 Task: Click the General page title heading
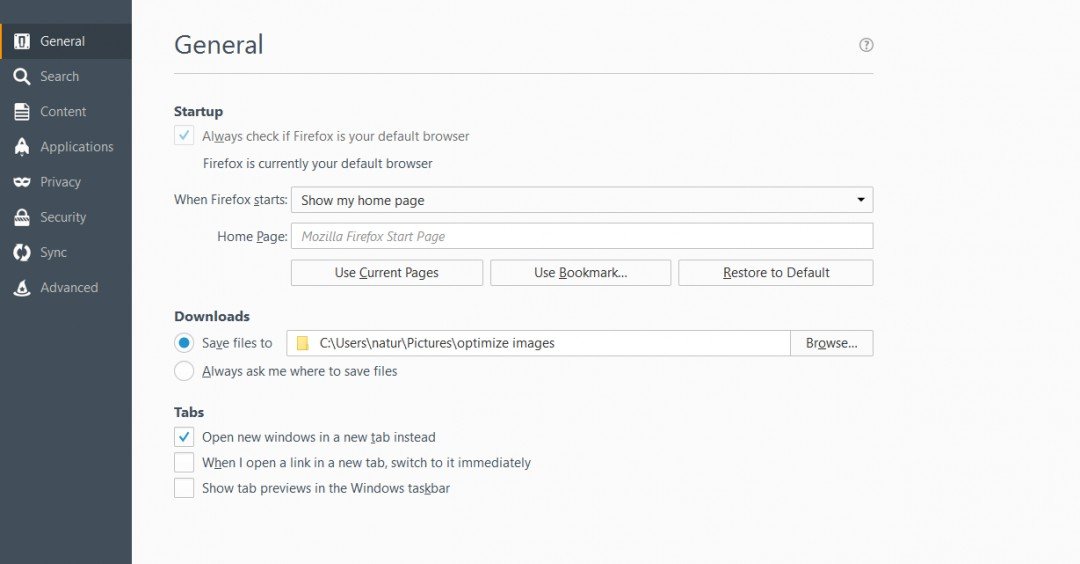218,45
